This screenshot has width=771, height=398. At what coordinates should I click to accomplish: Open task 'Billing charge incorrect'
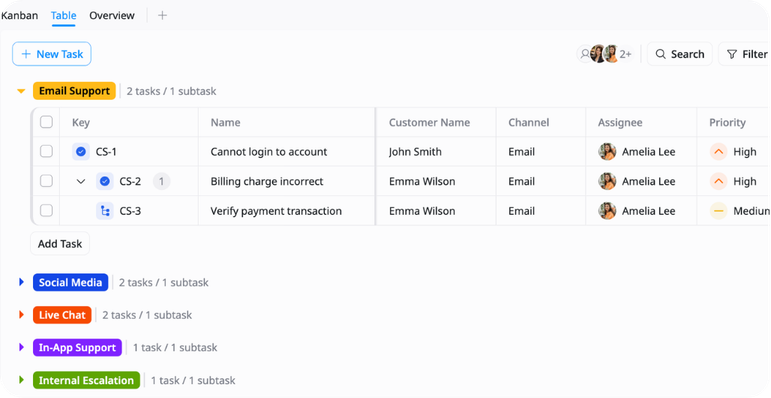pyautogui.click(x=267, y=182)
